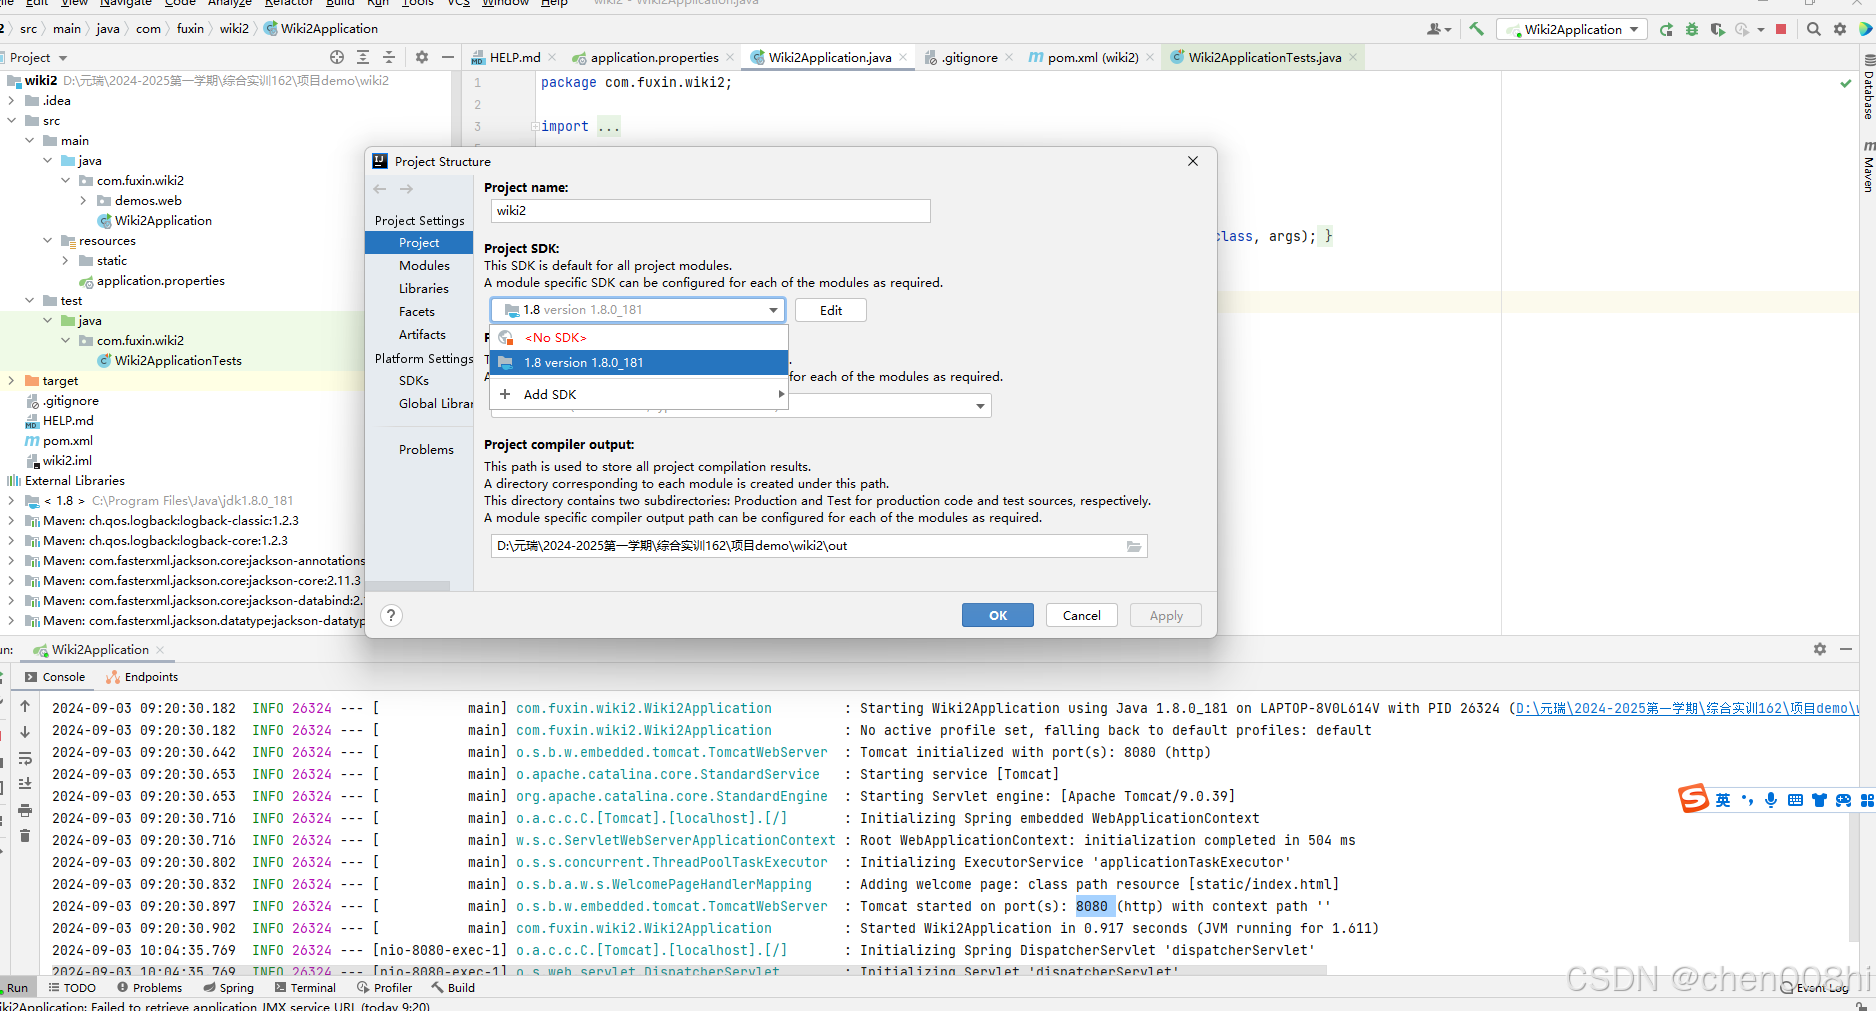Toggle soft-wrap in the console gutter
1876x1011 pixels.
tap(25, 758)
